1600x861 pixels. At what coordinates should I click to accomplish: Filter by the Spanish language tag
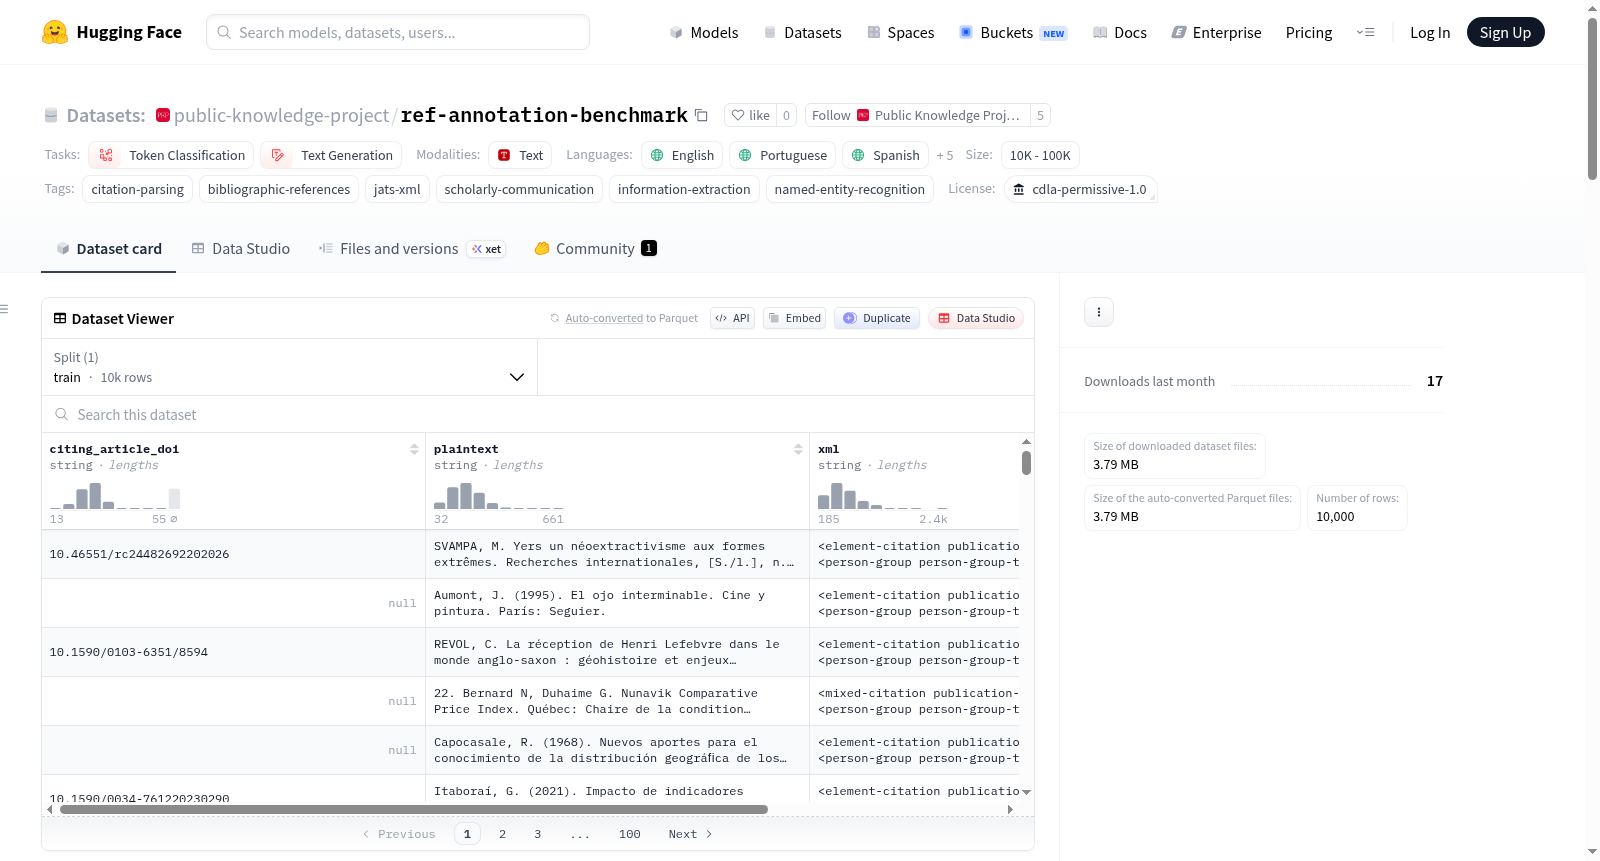pos(885,155)
